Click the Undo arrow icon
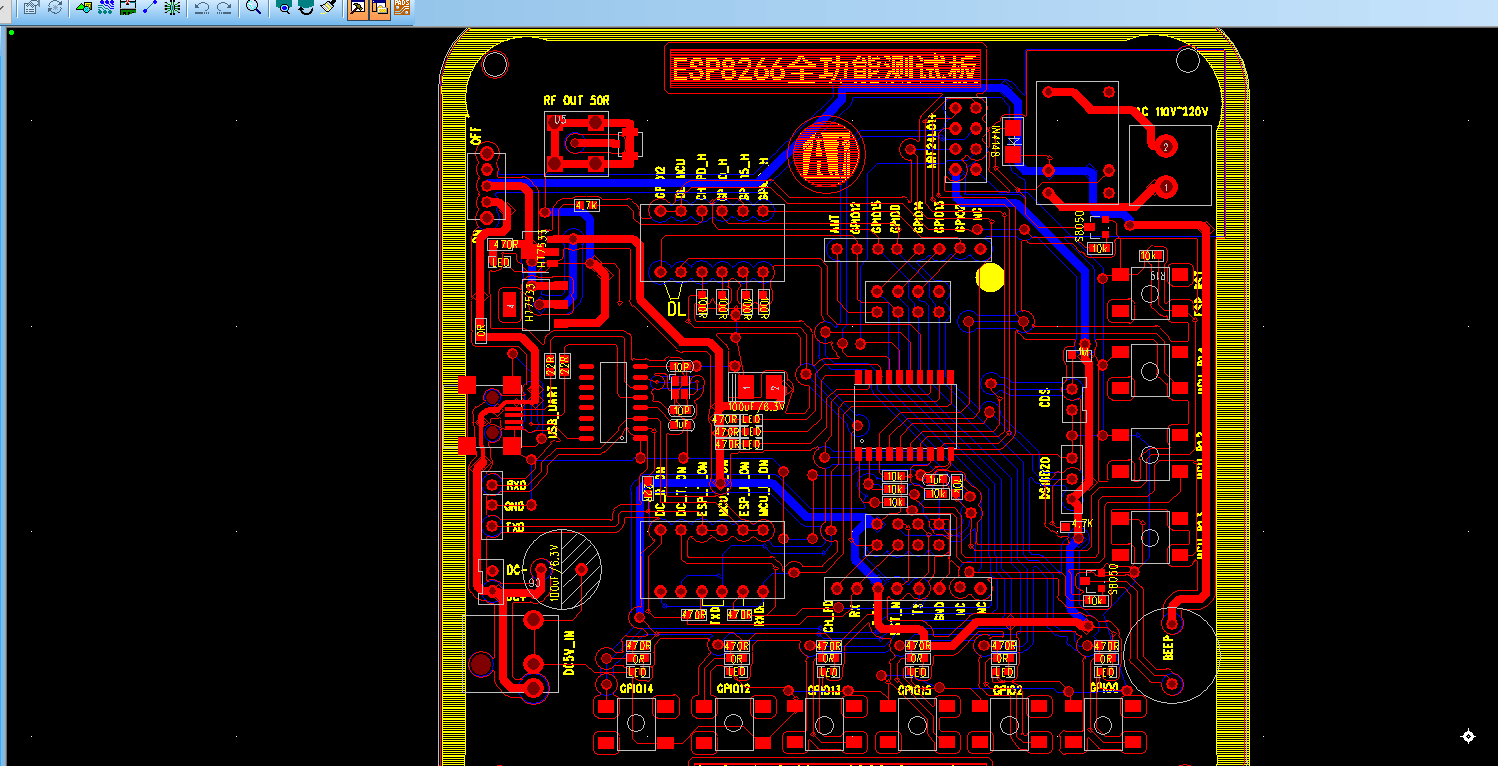This screenshot has height=766, width=1498. 202,7
